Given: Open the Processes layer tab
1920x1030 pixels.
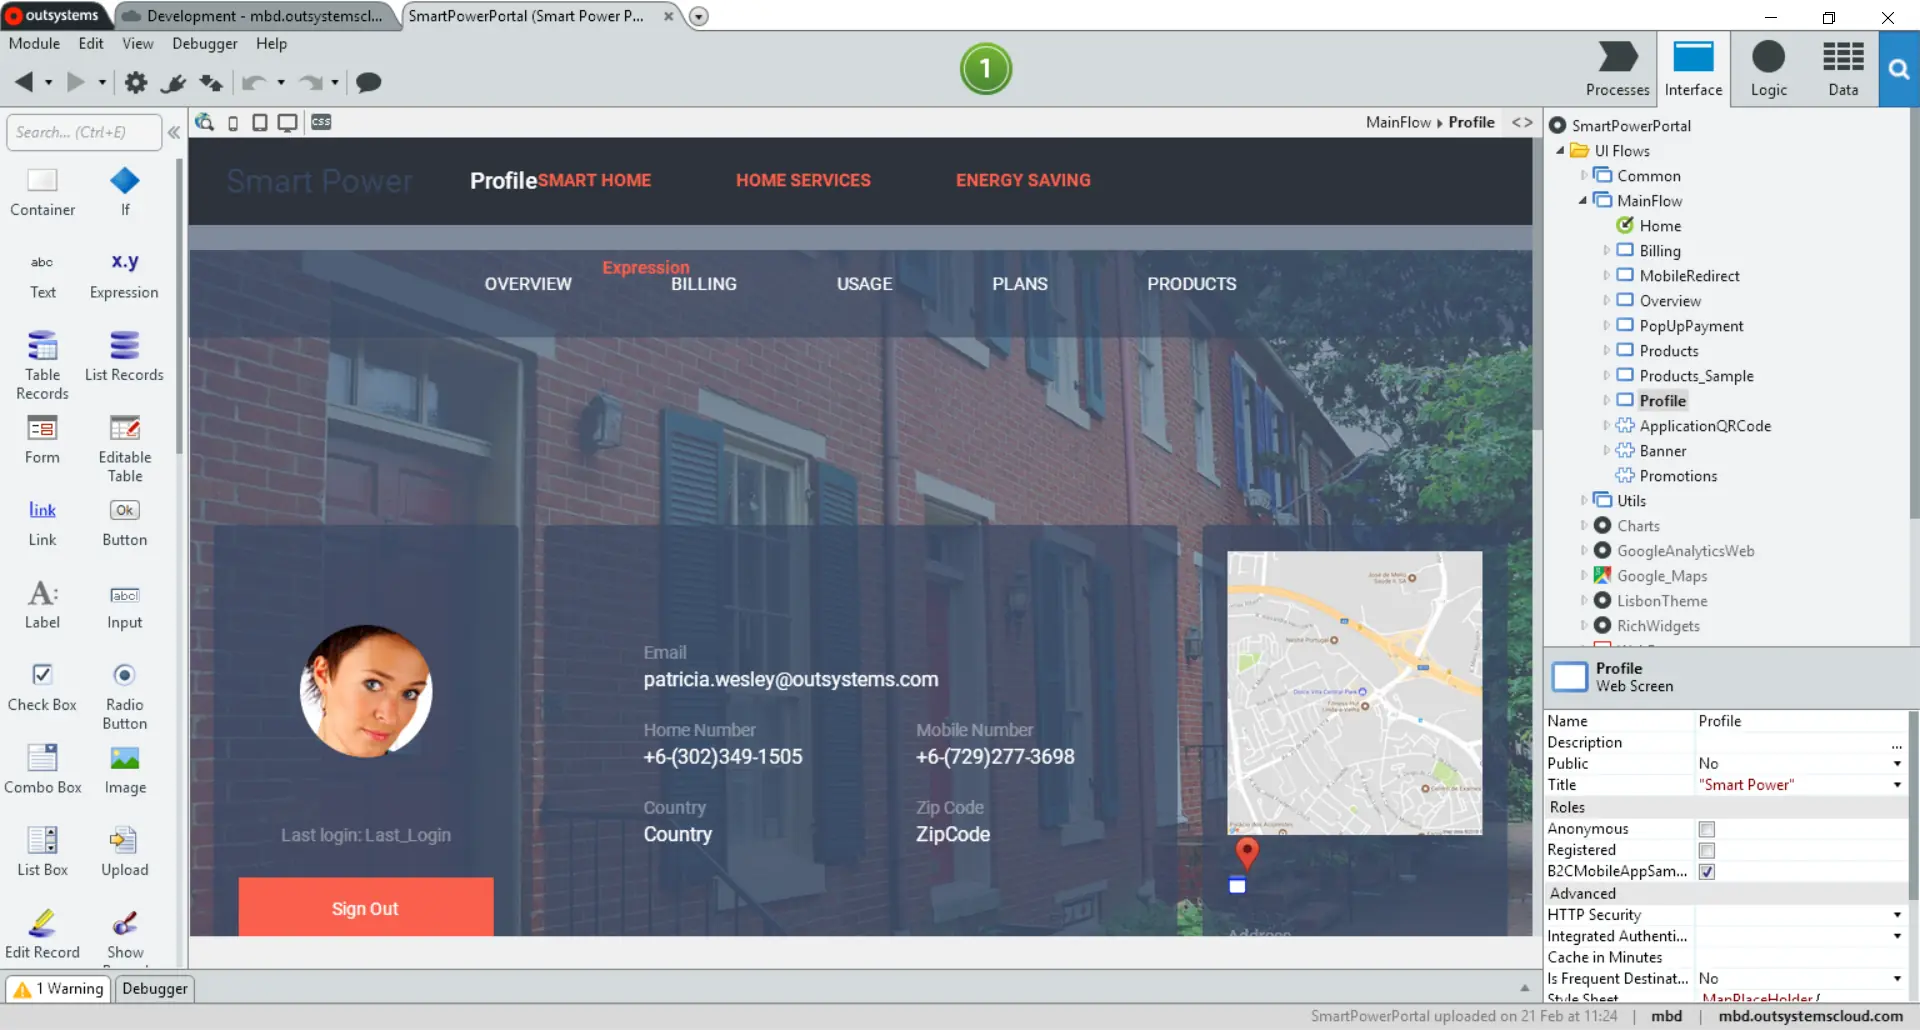Looking at the screenshot, I should coord(1617,69).
